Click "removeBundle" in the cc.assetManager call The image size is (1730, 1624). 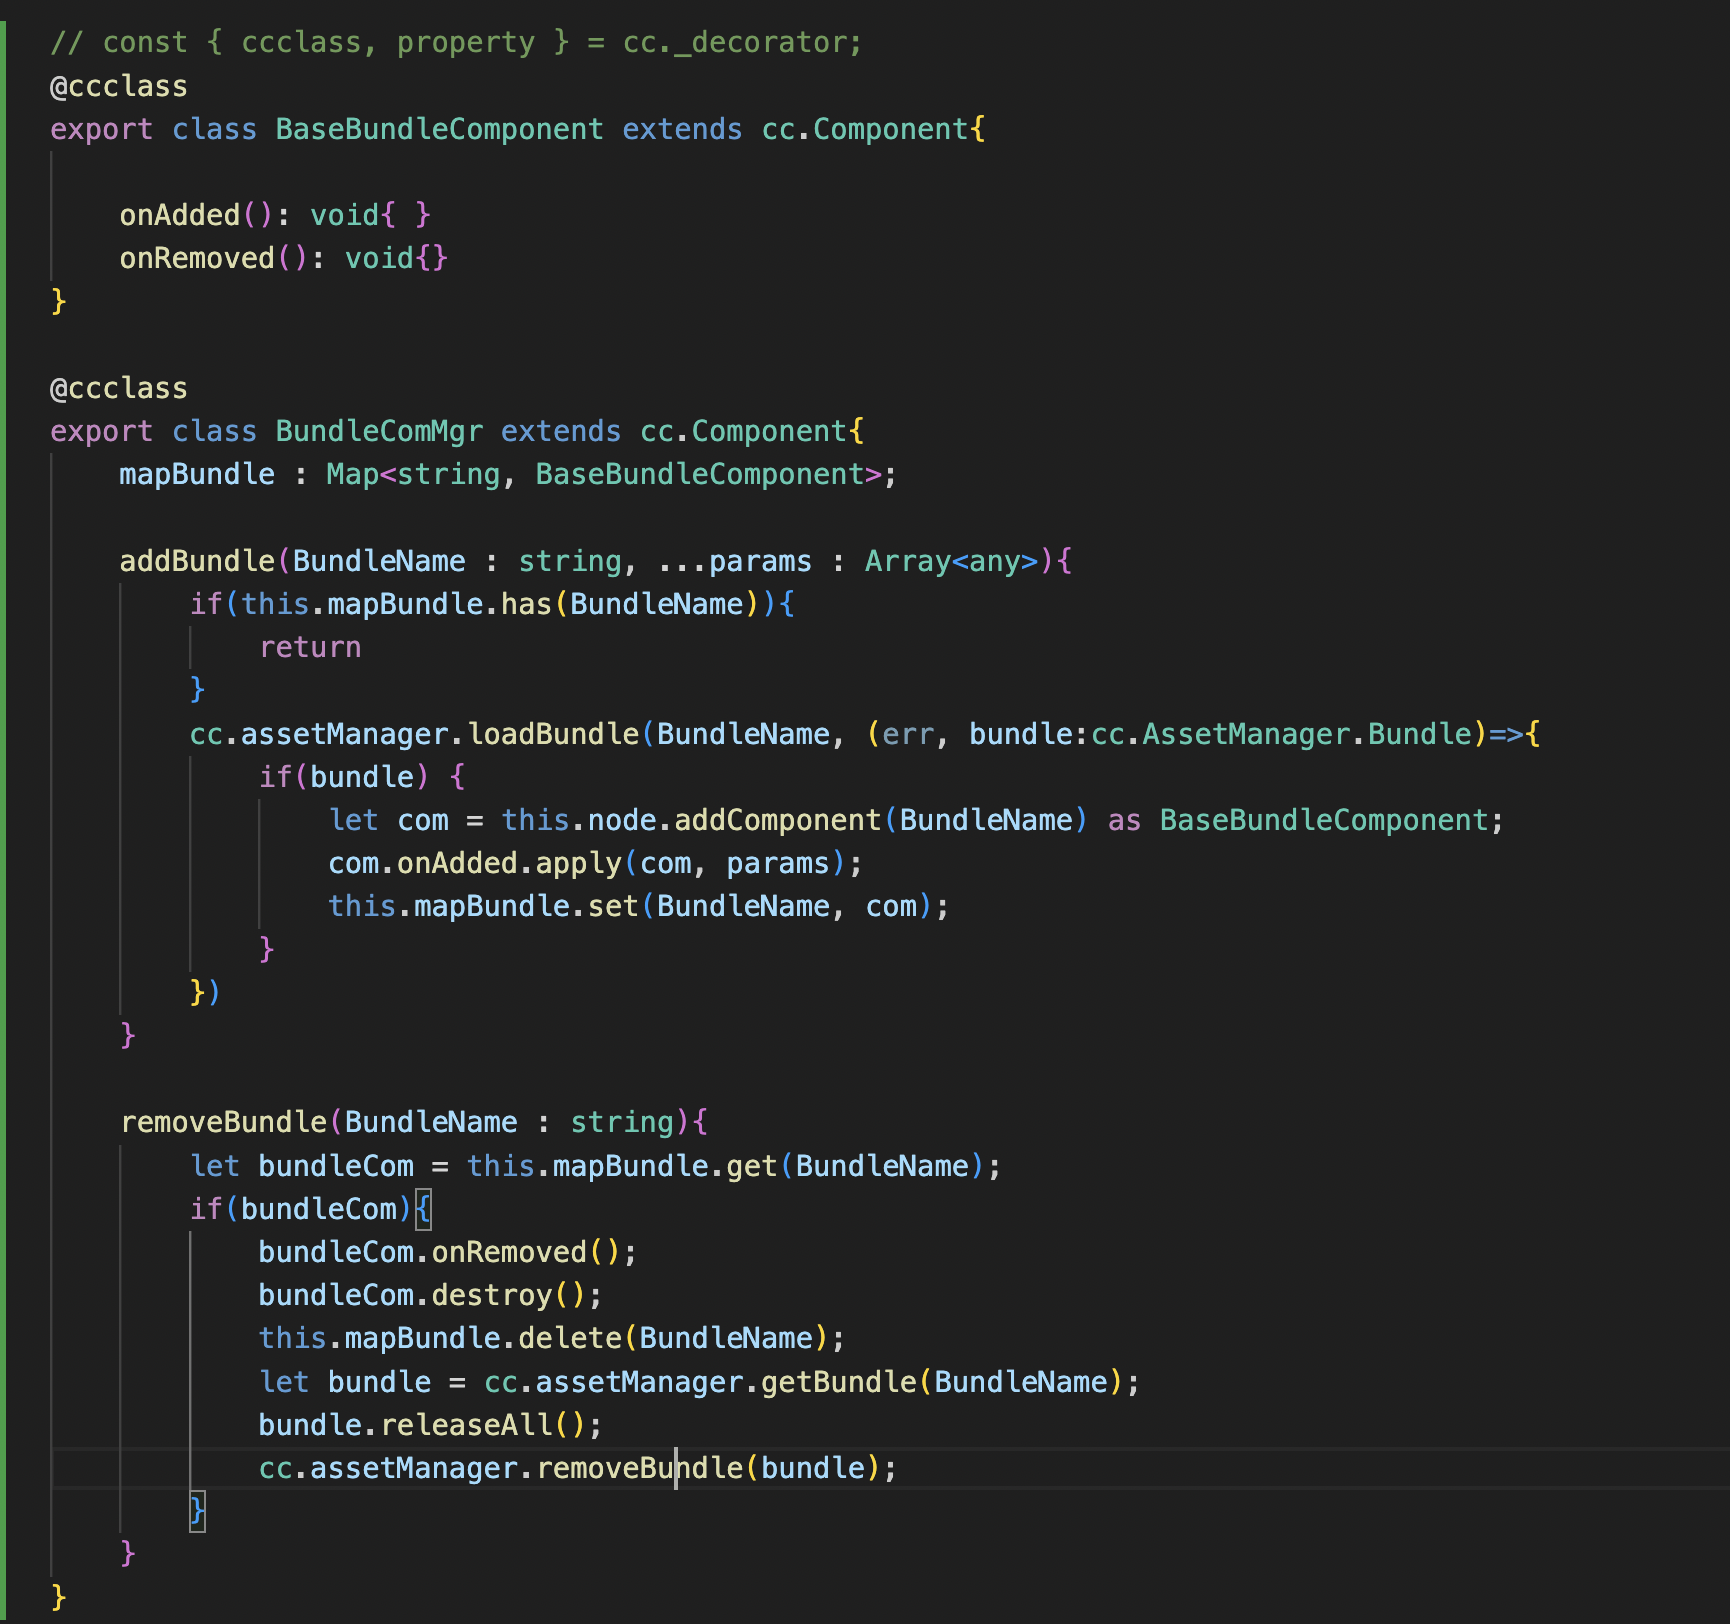click(x=640, y=1468)
